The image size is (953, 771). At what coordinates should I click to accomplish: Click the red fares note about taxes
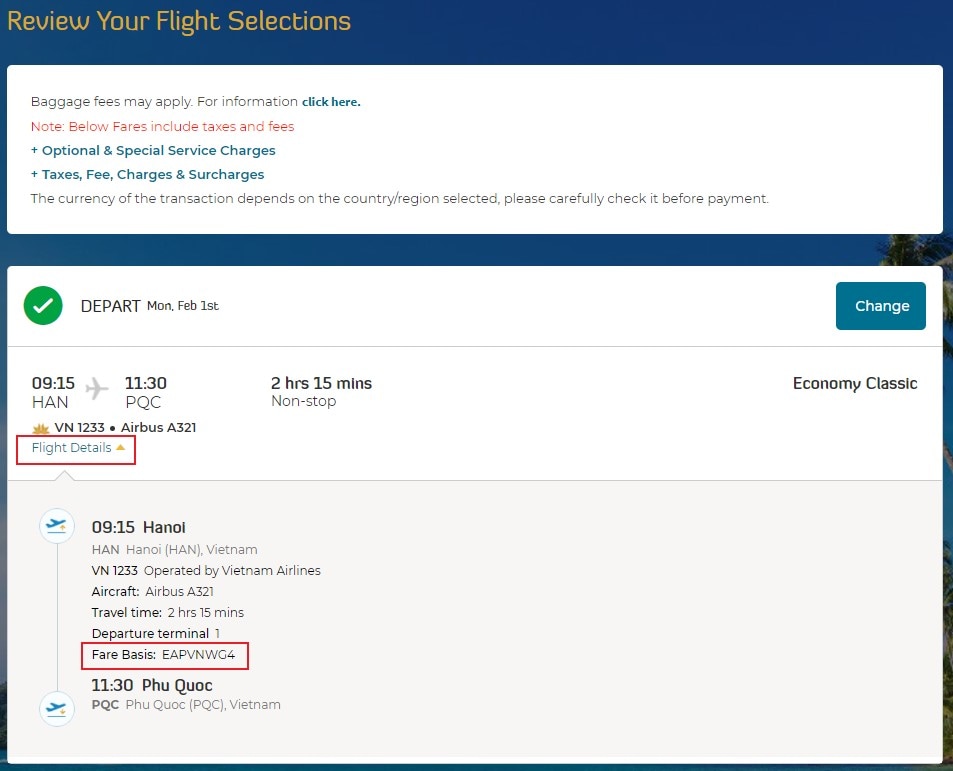click(162, 126)
